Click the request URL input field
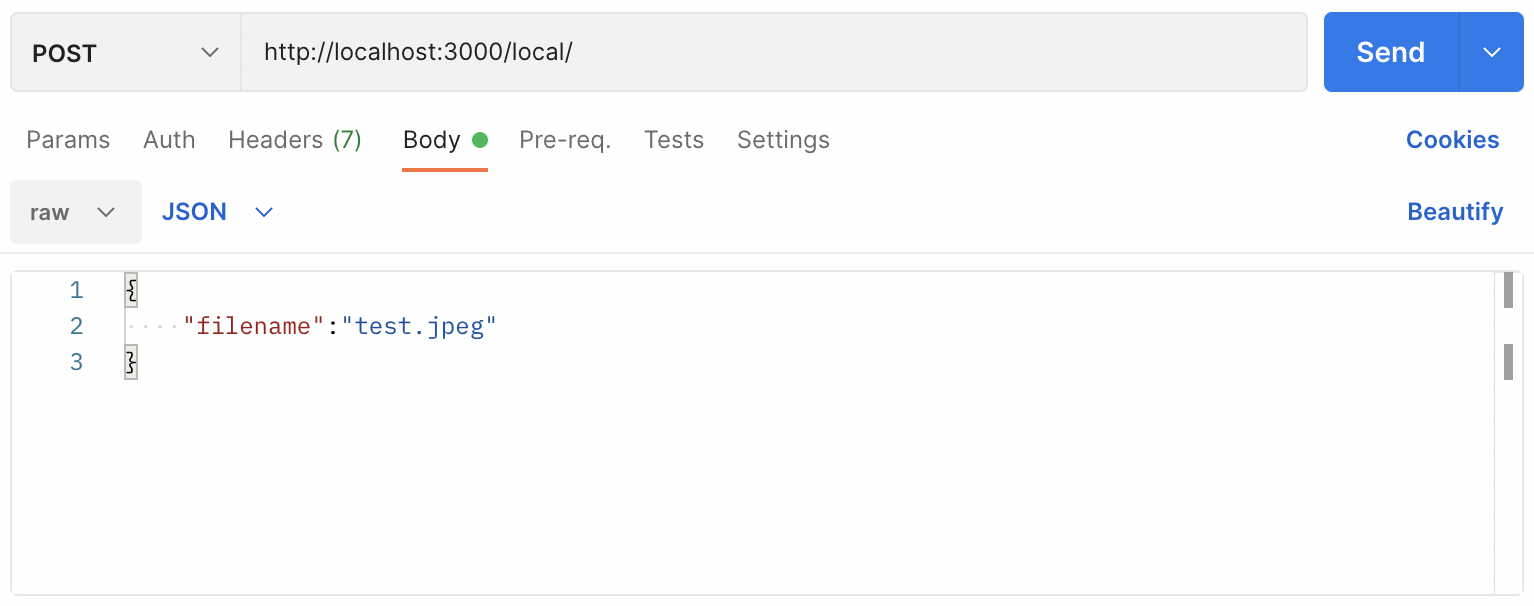Viewport: 1534px width, 606px height. pyautogui.click(x=772, y=53)
